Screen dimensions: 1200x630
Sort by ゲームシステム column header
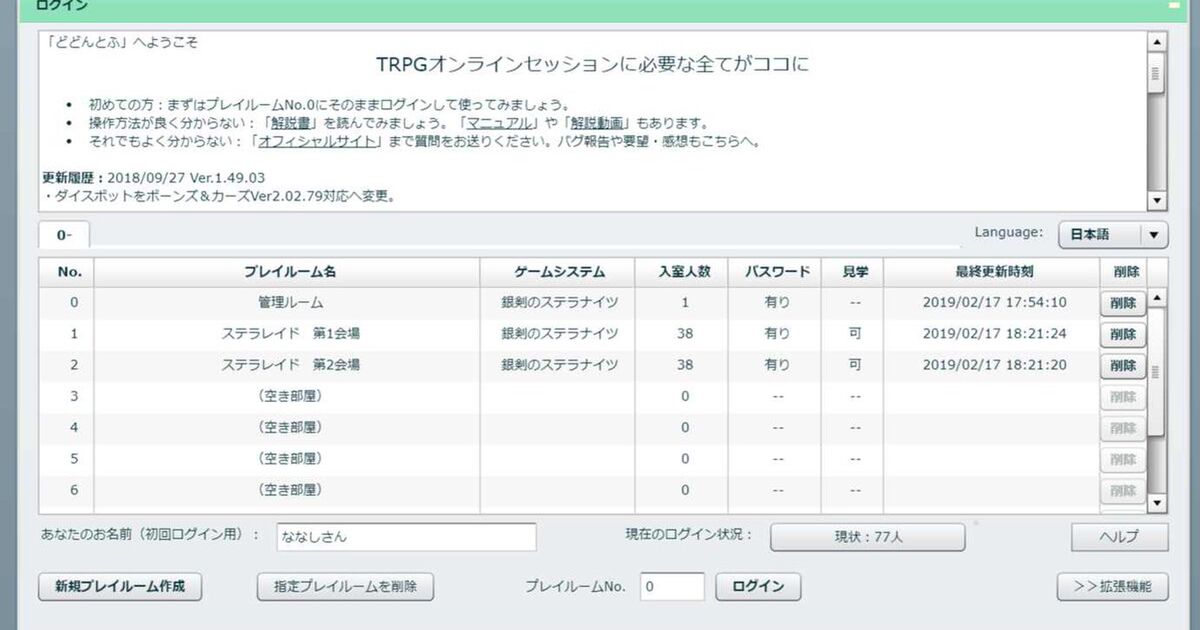[559, 272]
